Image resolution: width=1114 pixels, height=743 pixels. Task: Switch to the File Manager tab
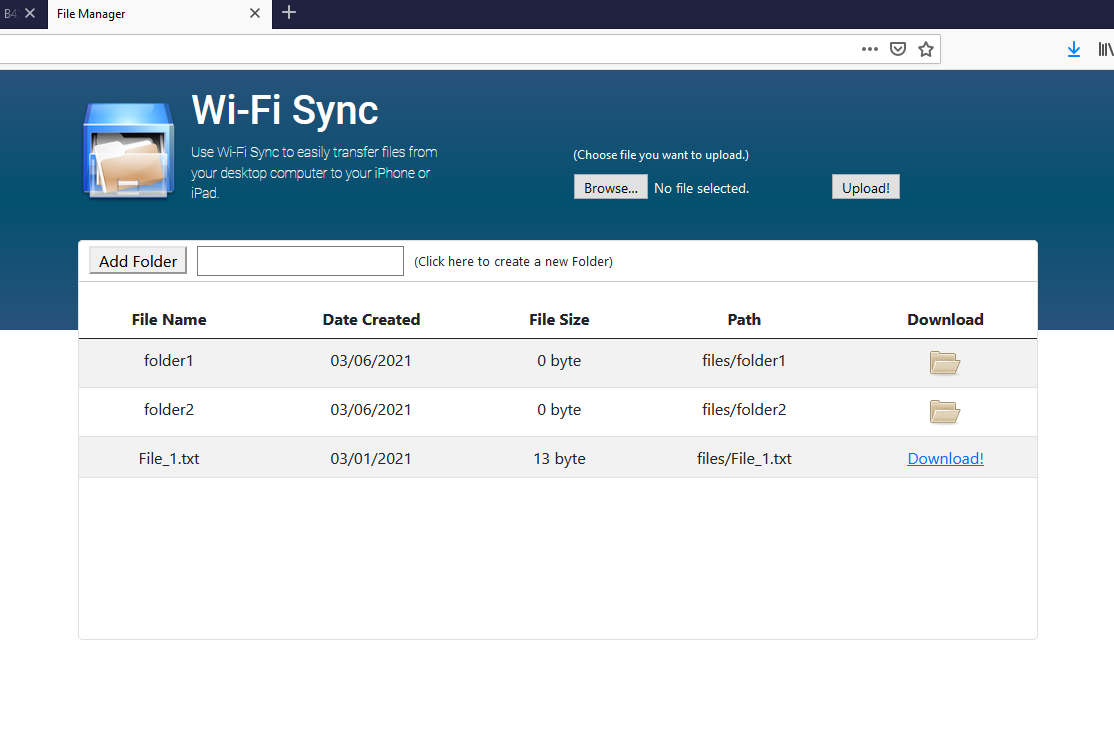(x=160, y=14)
